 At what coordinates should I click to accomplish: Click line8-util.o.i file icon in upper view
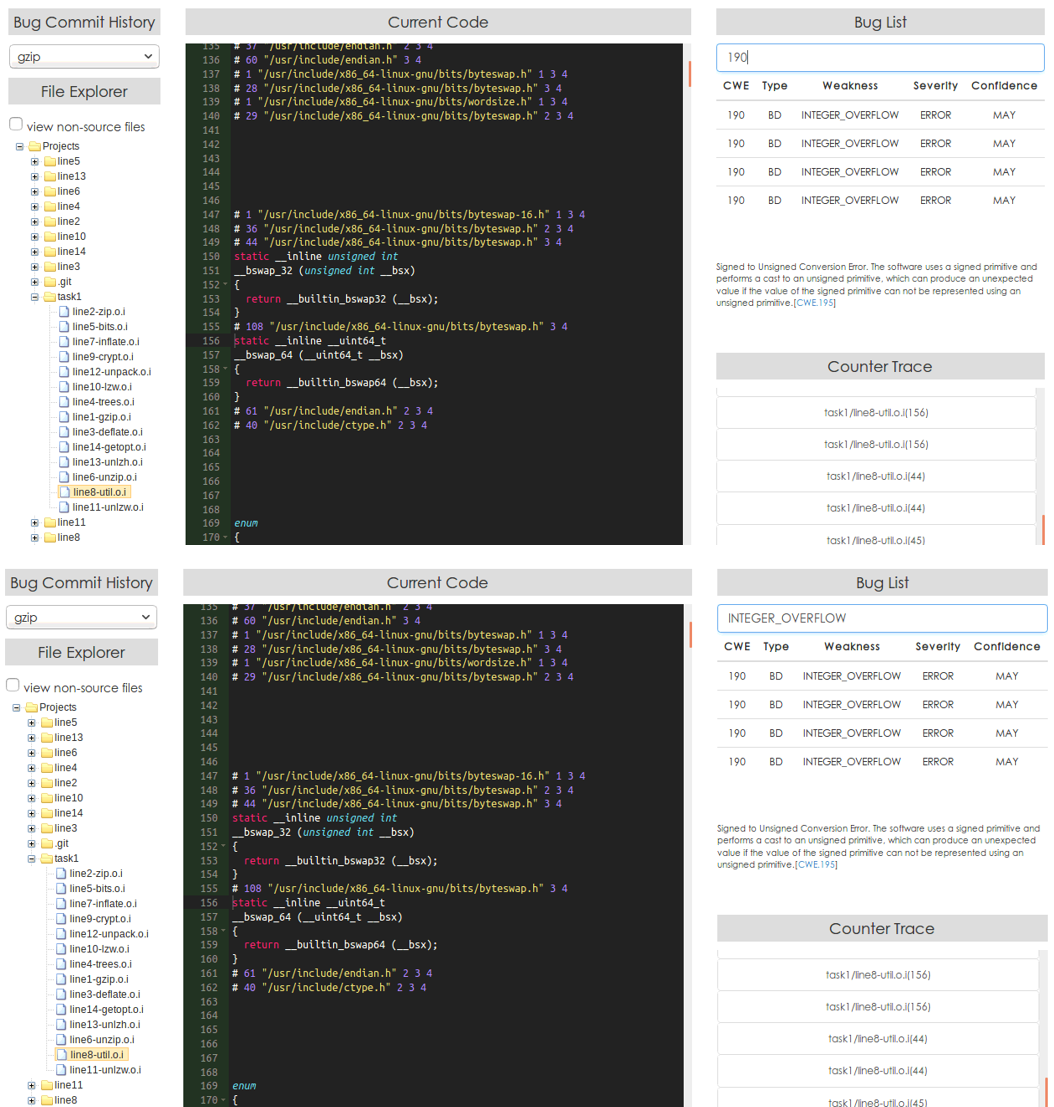pyautogui.click(x=65, y=492)
